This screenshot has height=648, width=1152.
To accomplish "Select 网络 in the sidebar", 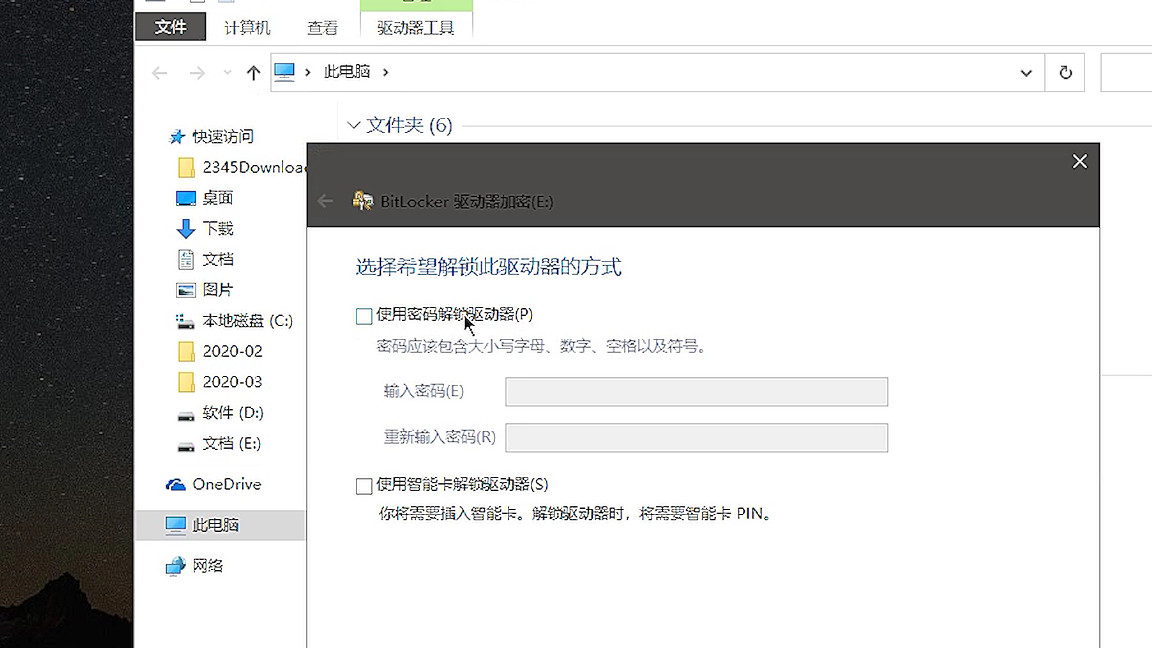I will tap(207, 566).
